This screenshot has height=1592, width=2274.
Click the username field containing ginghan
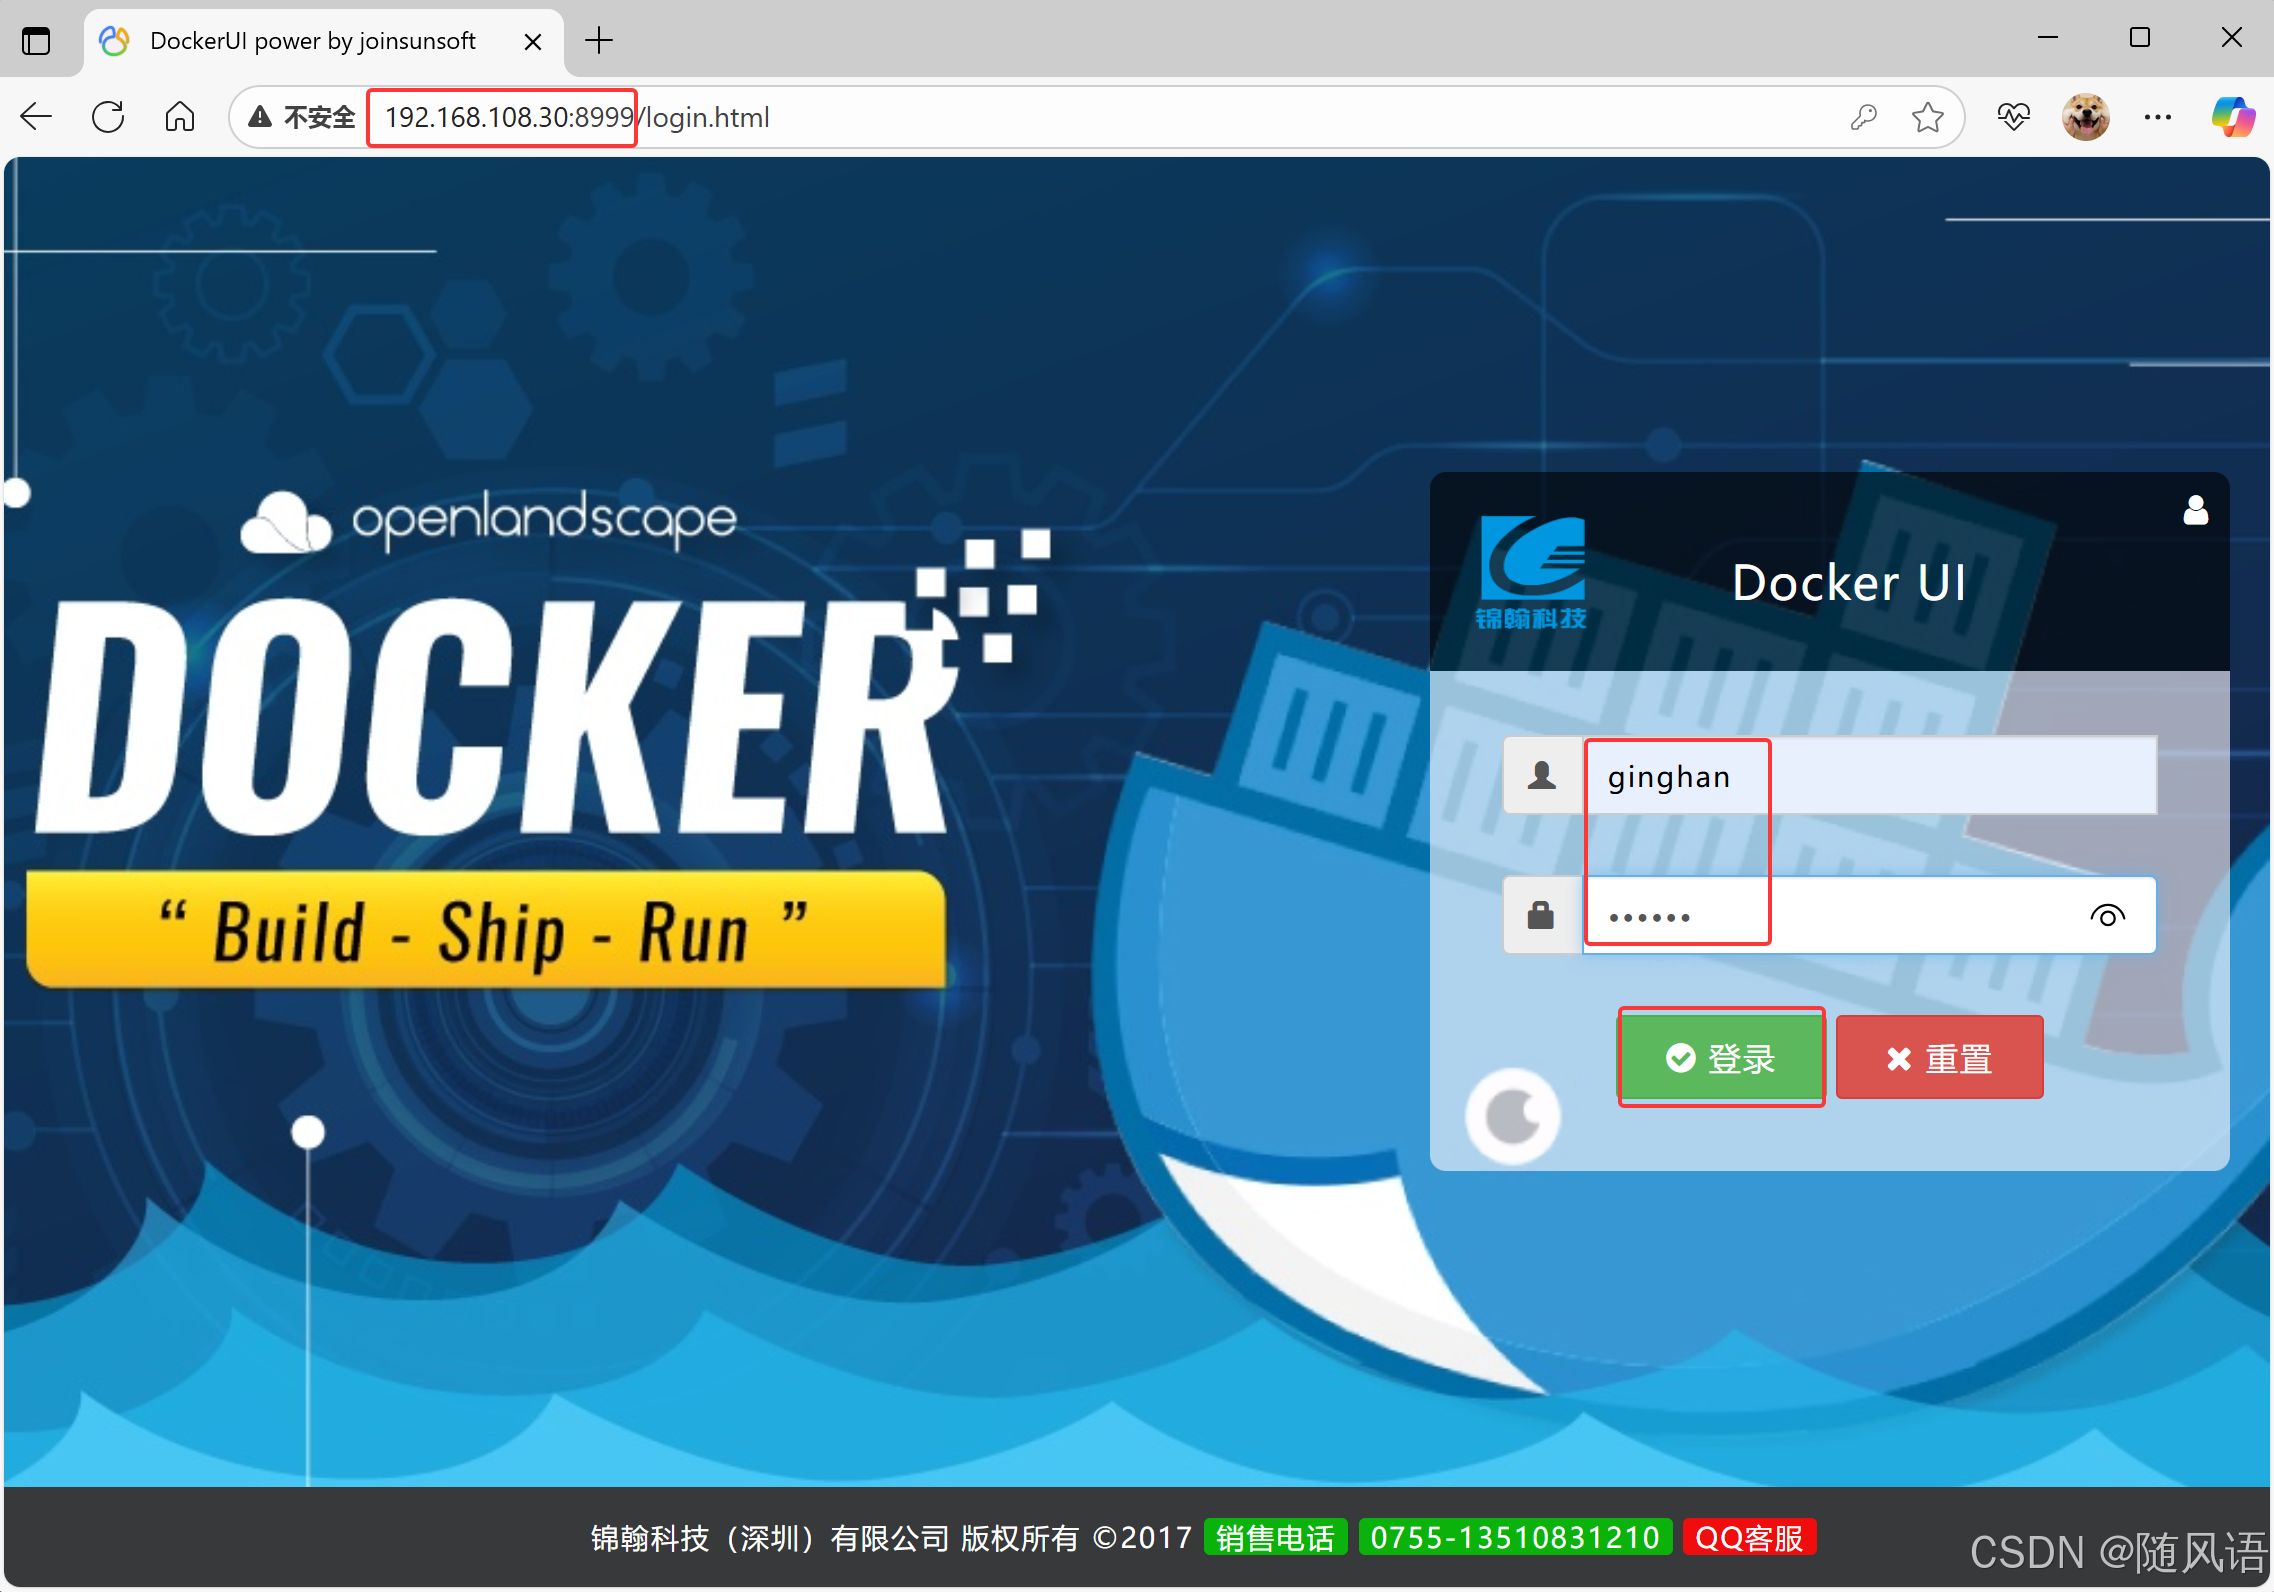click(x=1868, y=777)
